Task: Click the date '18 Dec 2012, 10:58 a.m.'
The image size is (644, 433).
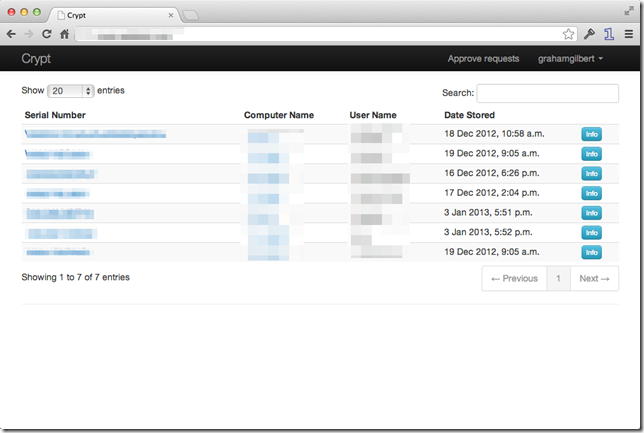Action: 494,134
